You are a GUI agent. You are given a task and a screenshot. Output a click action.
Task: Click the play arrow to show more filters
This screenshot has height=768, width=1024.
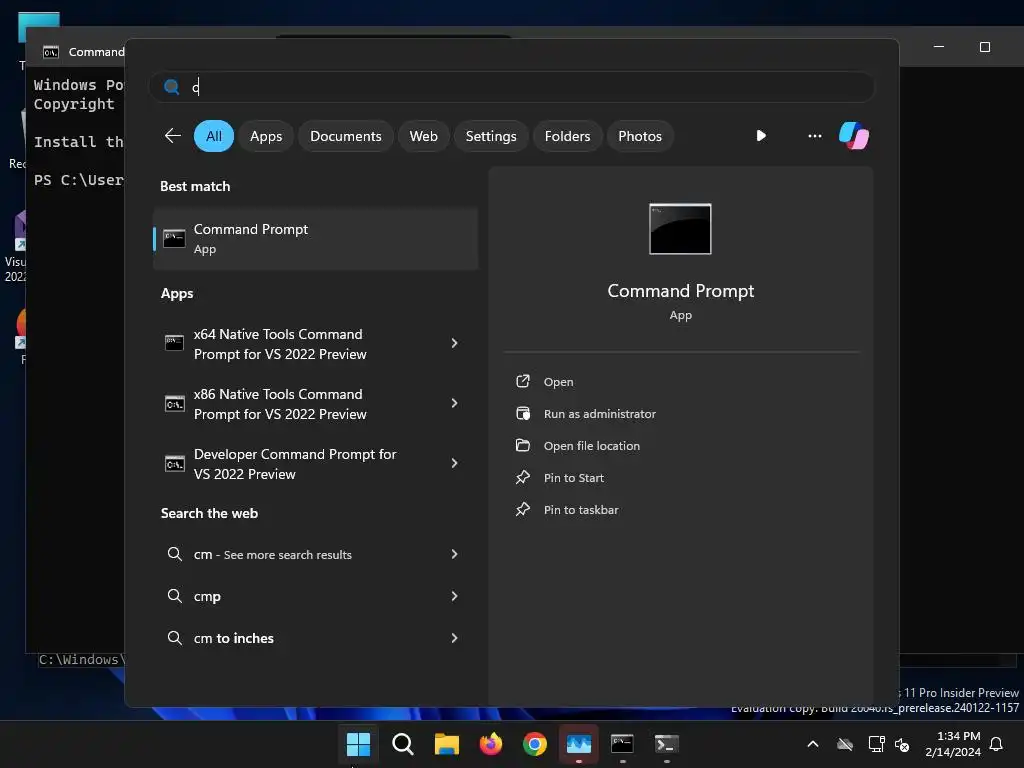click(761, 136)
